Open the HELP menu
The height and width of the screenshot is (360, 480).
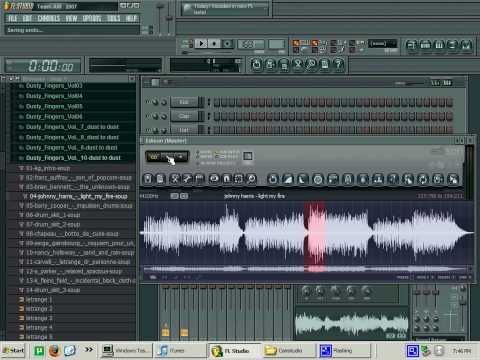(131, 18)
